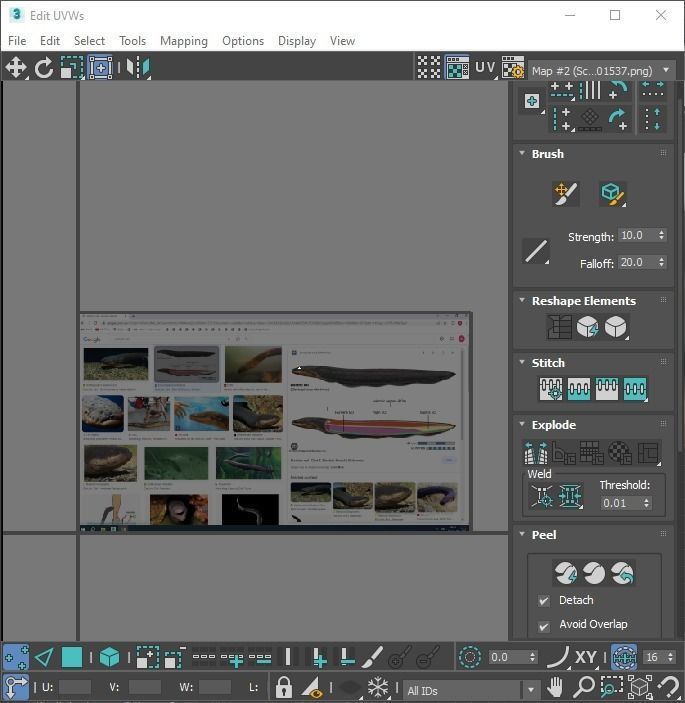Click Stitch to Target icon
Screen dimensions: 685x703
click(x=551, y=388)
